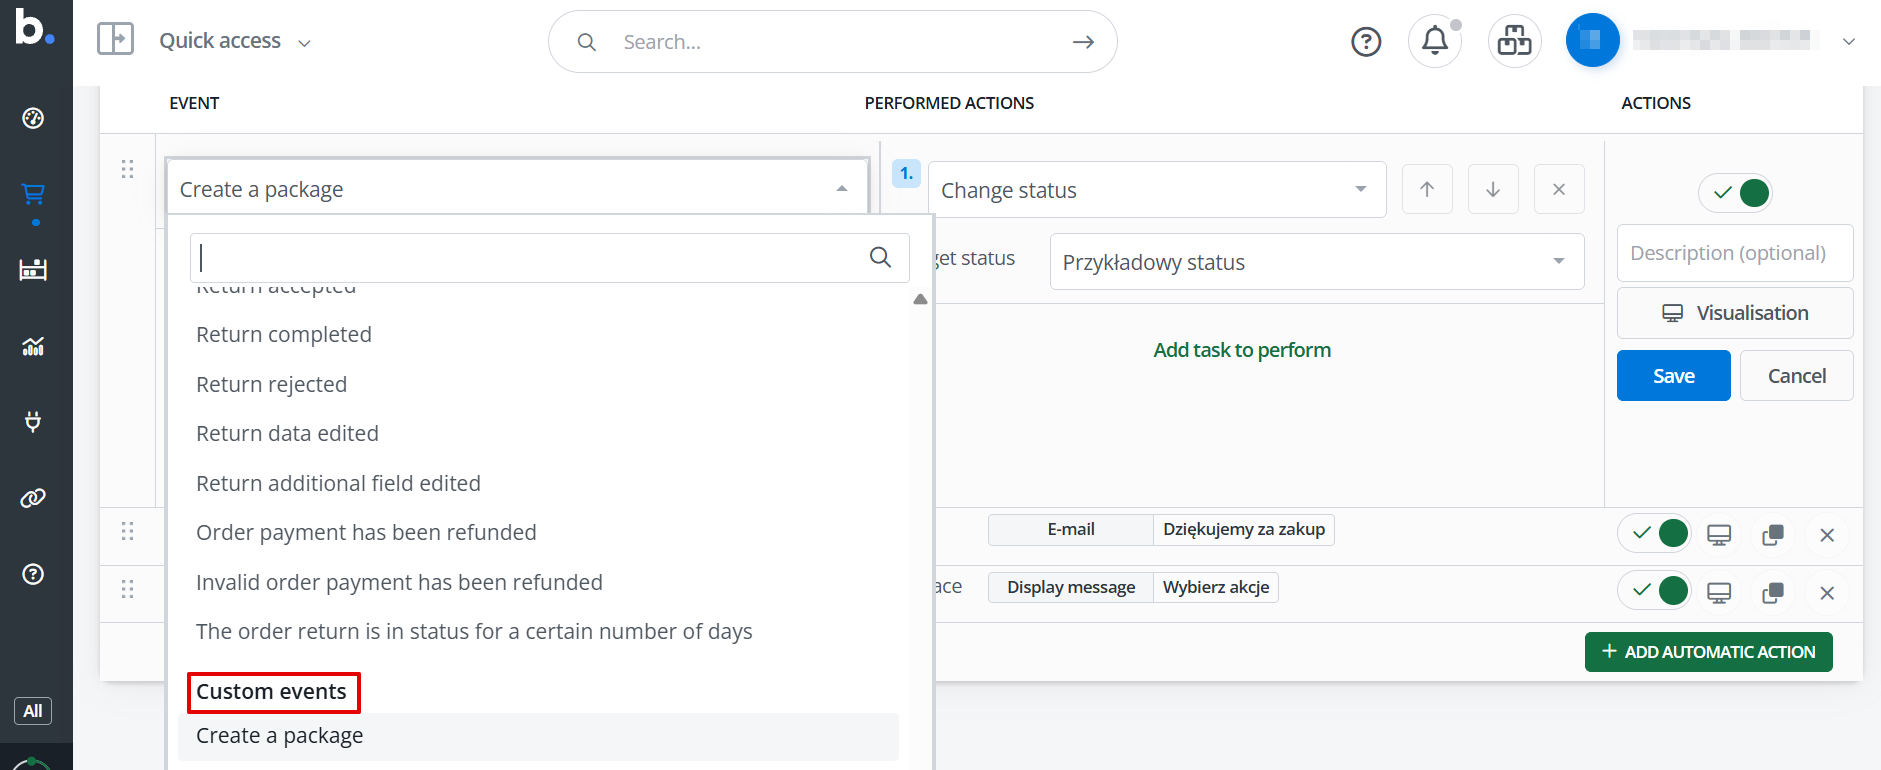1881x770 pixels.
Task: Delete the Display message action row
Action: [1826, 593]
